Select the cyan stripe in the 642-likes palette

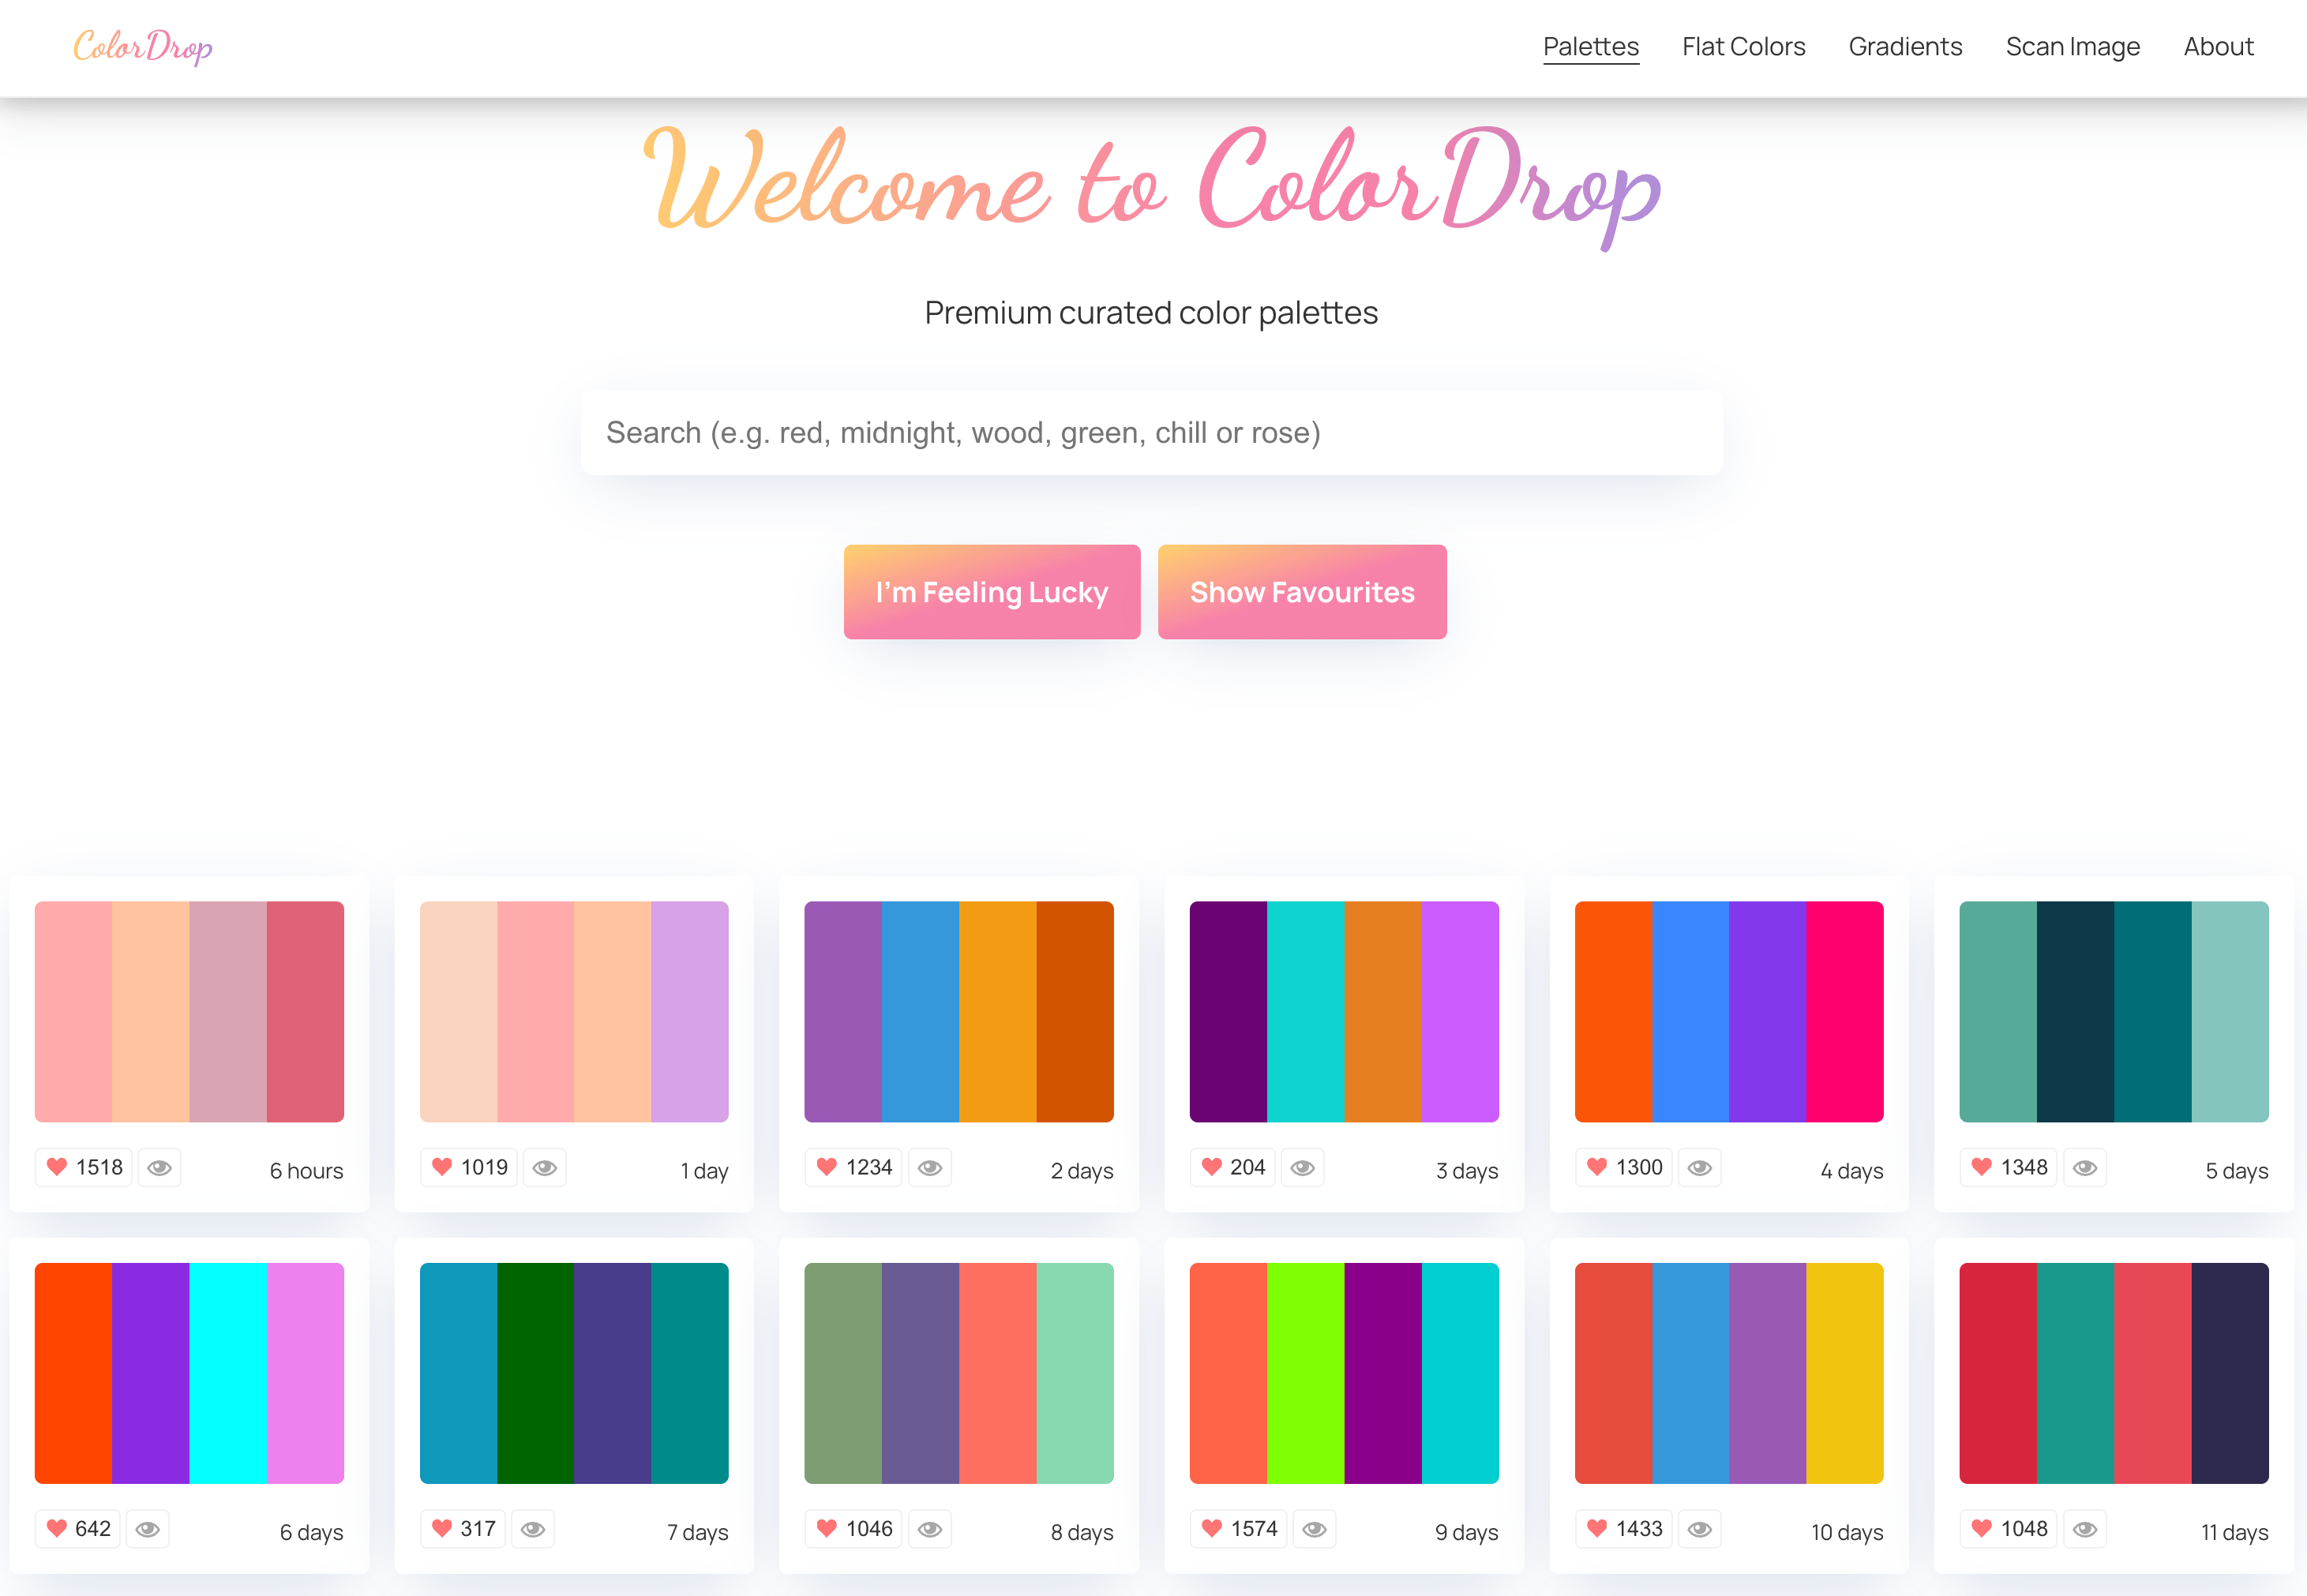228,1373
